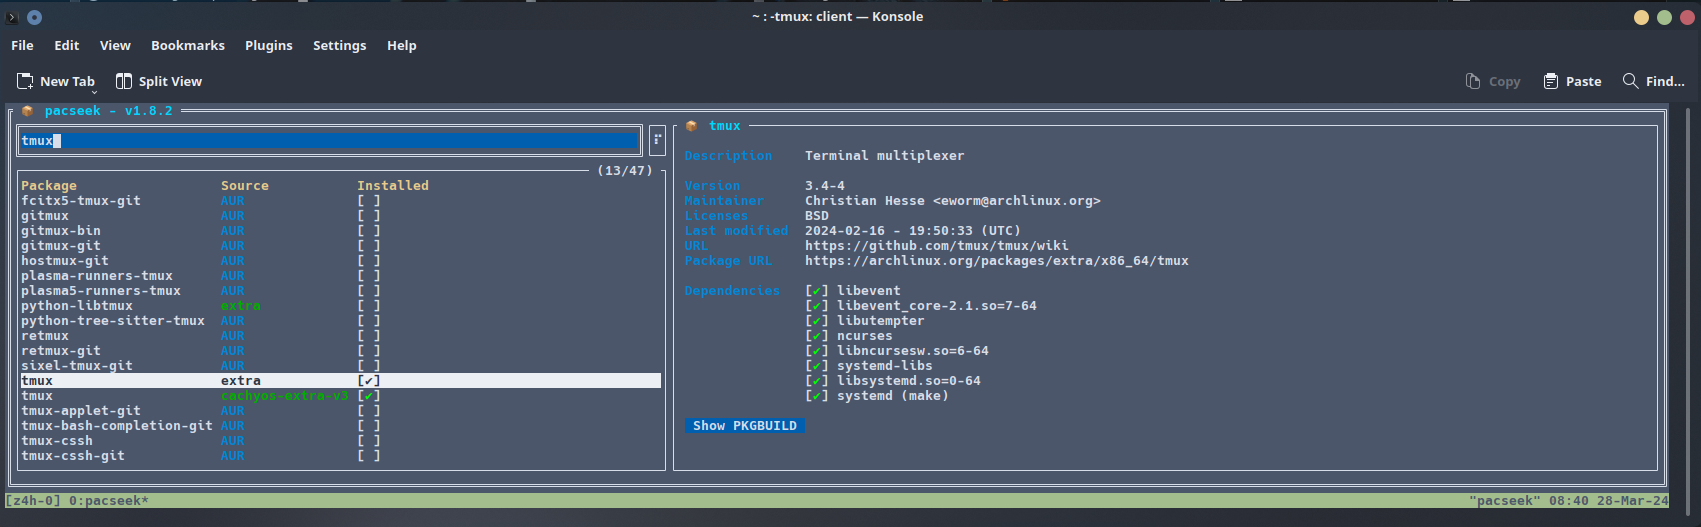The image size is (1701, 527).
Task: Toggle the Installed checkbox for tmux-applet-git
Action: point(369,411)
